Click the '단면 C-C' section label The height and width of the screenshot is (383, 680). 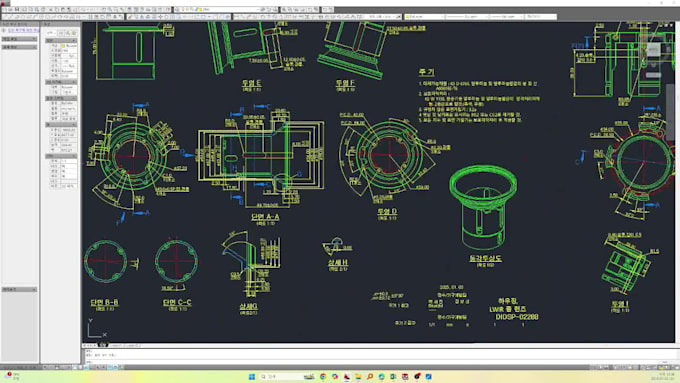pyautogui.click(x=177, y=302)
